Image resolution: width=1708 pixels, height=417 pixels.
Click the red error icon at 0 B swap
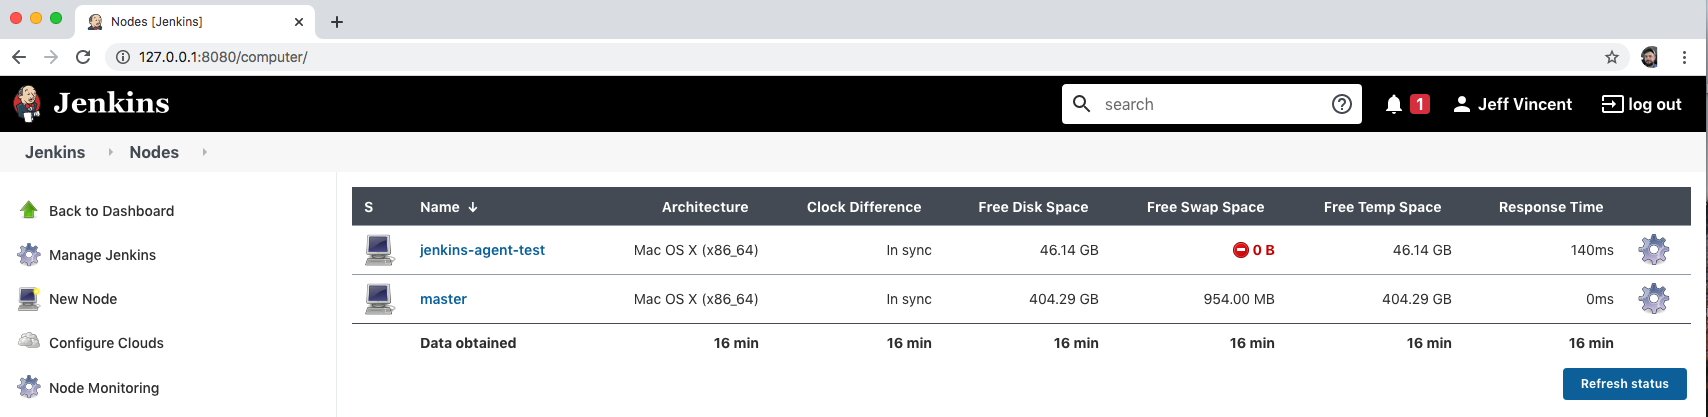(x=1240, y=250)
